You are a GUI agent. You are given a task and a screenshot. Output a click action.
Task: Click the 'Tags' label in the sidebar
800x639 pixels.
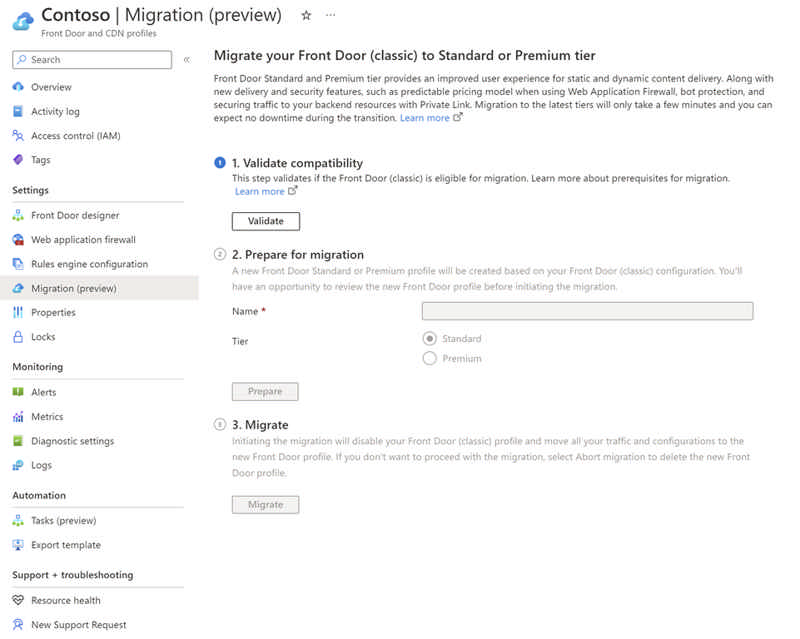click(41, 160)
